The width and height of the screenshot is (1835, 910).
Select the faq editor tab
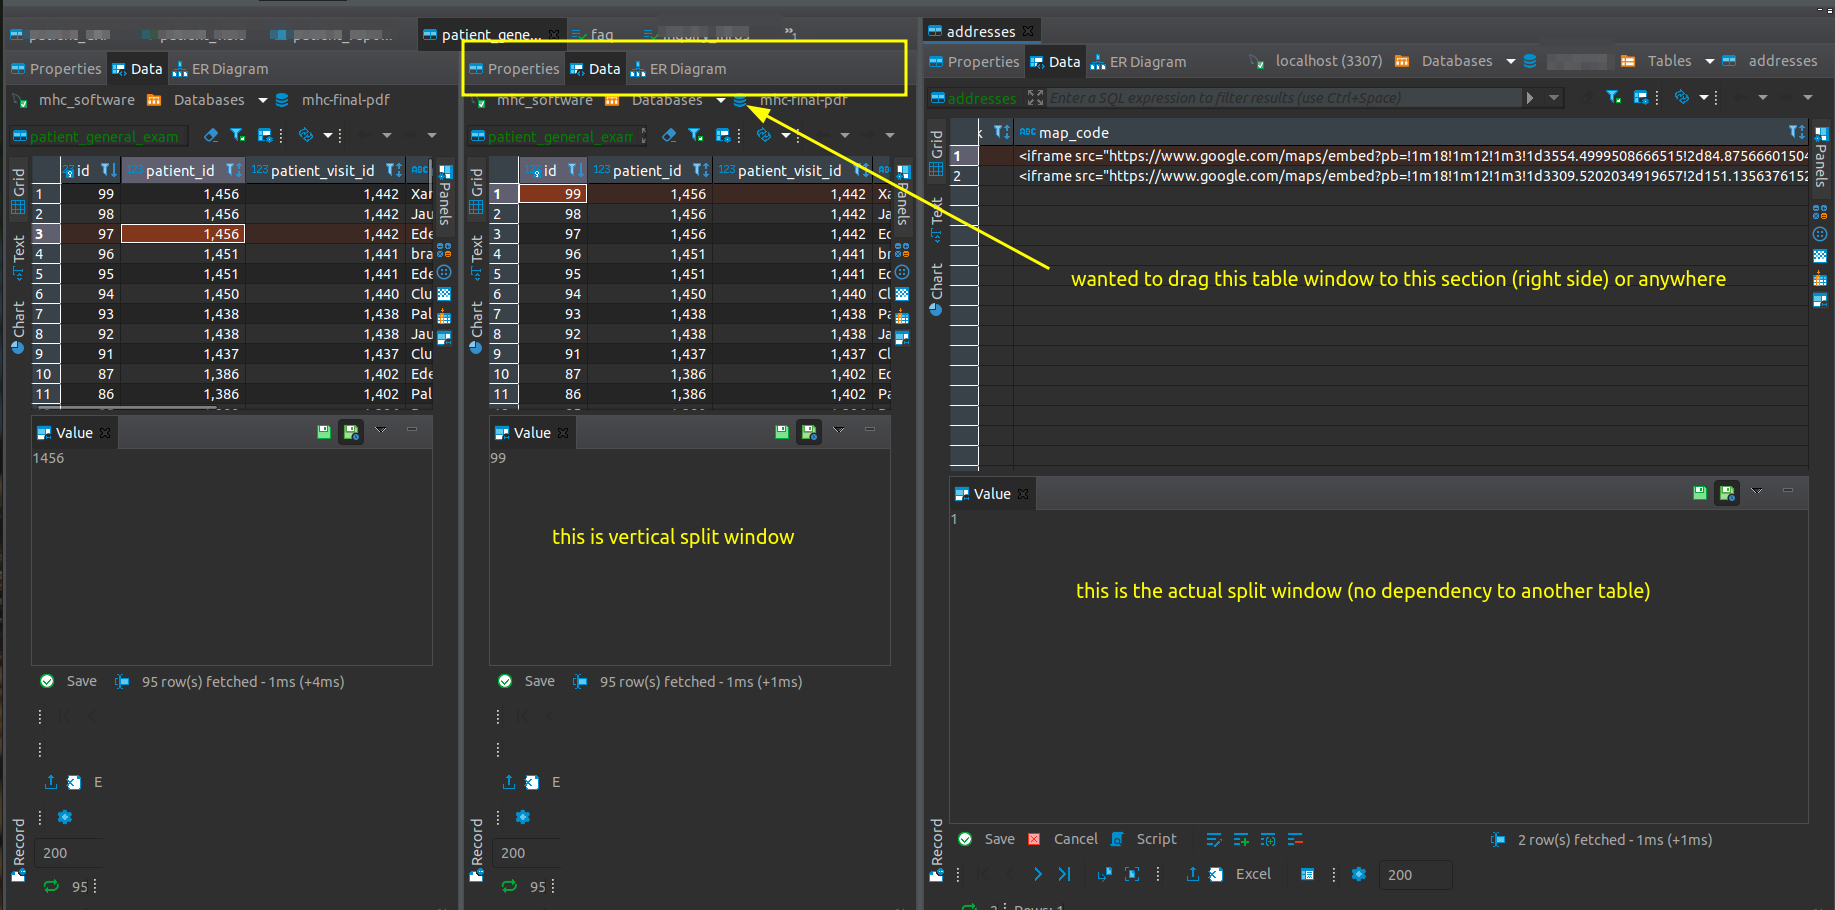[593, 34]
